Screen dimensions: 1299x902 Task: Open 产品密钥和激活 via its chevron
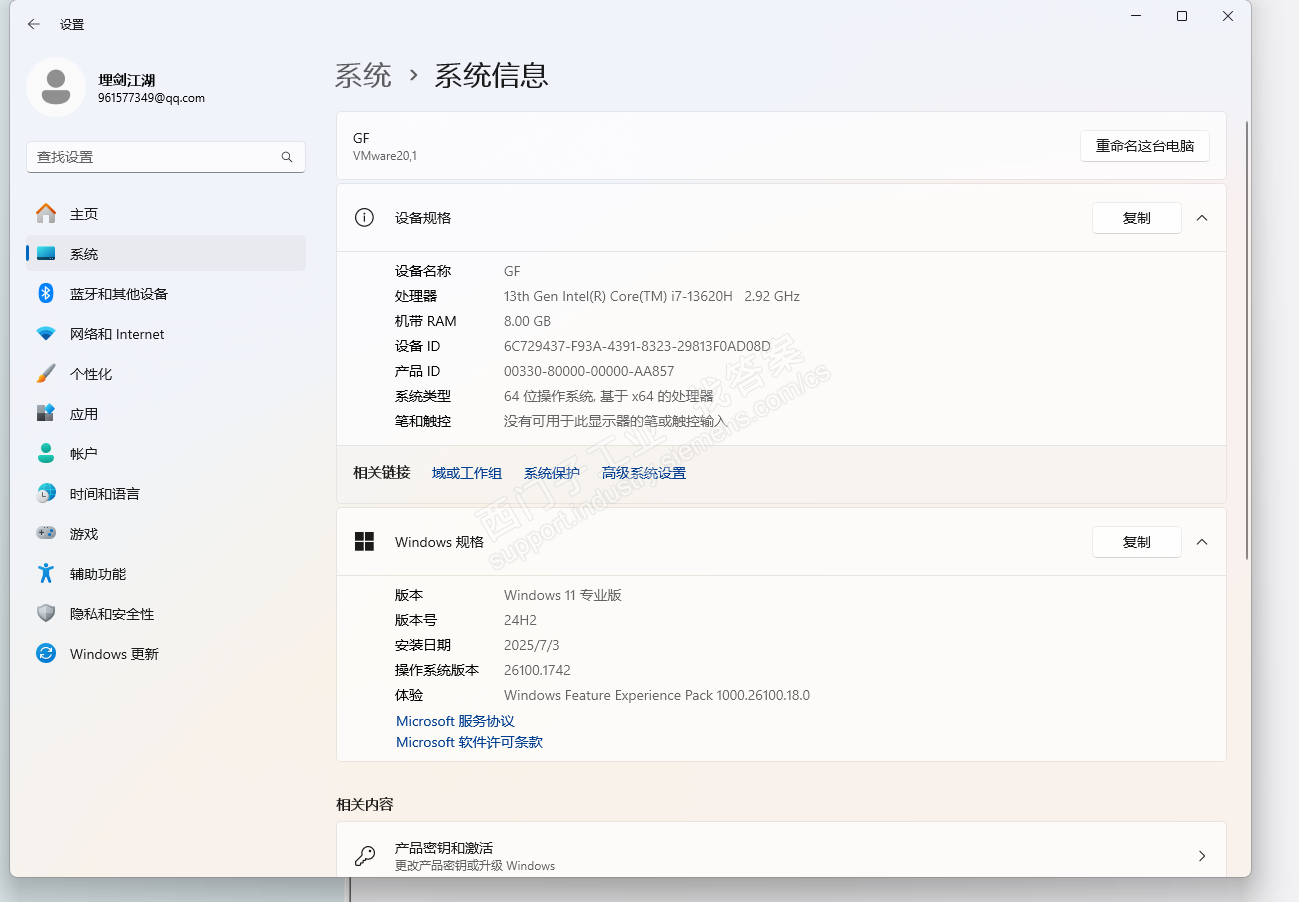(1202, 856)
